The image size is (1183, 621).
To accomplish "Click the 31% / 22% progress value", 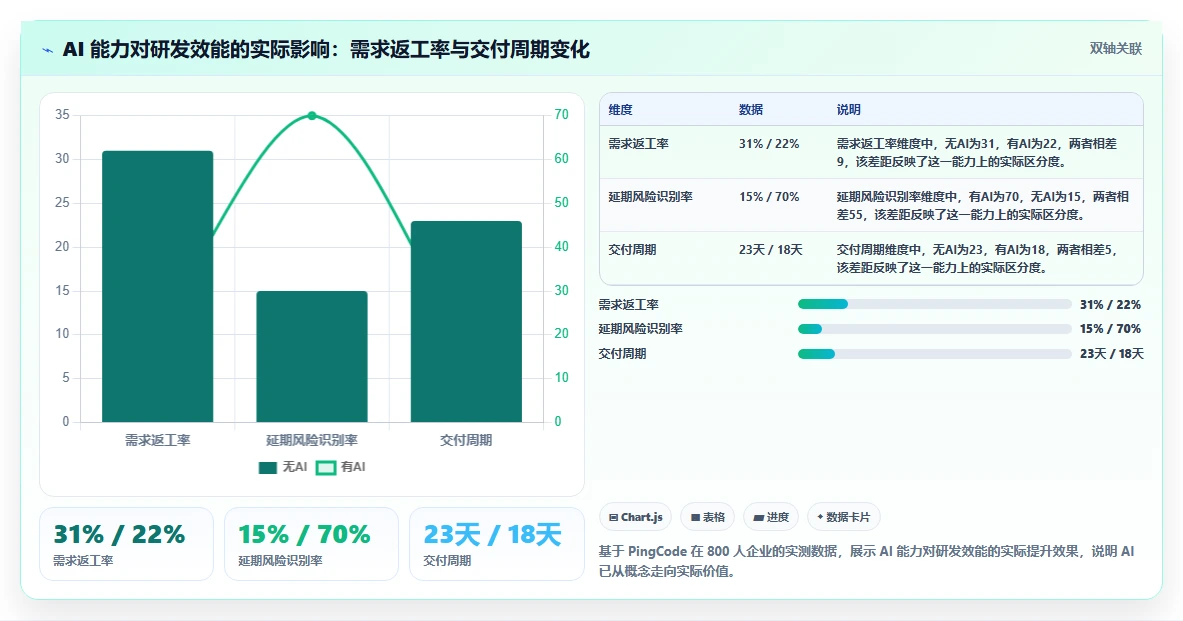I will (1110, 305).
